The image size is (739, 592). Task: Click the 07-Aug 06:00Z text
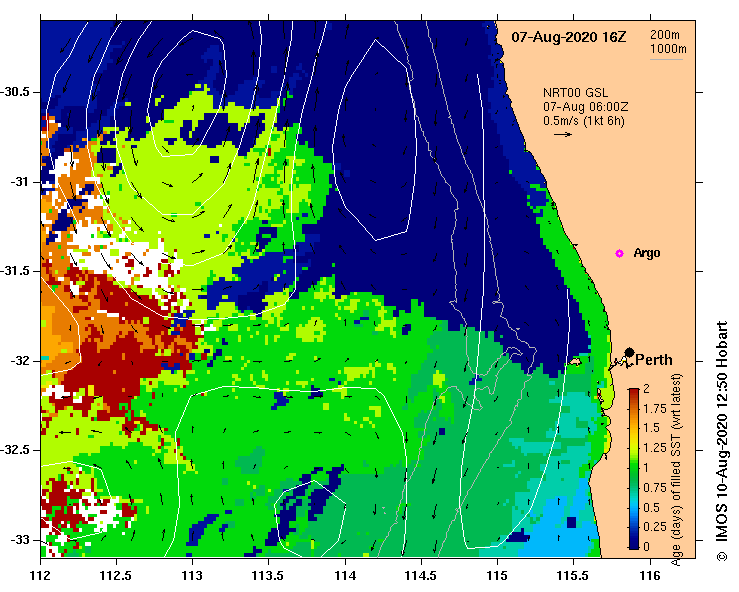[585, 107]
